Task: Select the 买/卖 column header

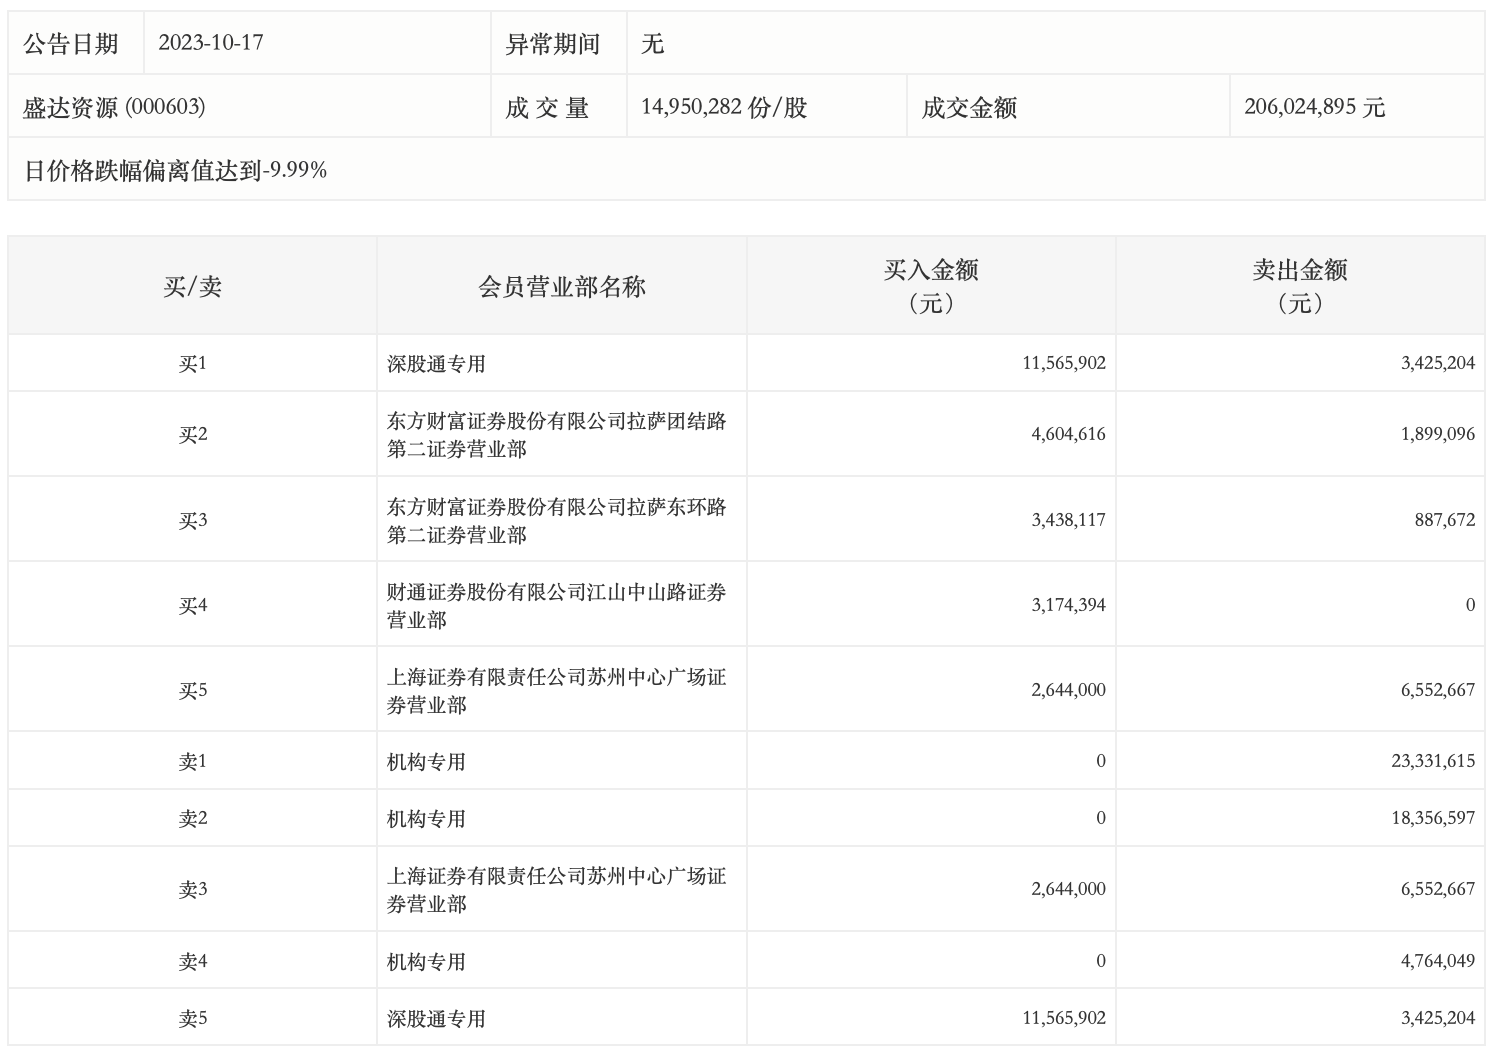Action: point(192,287)
